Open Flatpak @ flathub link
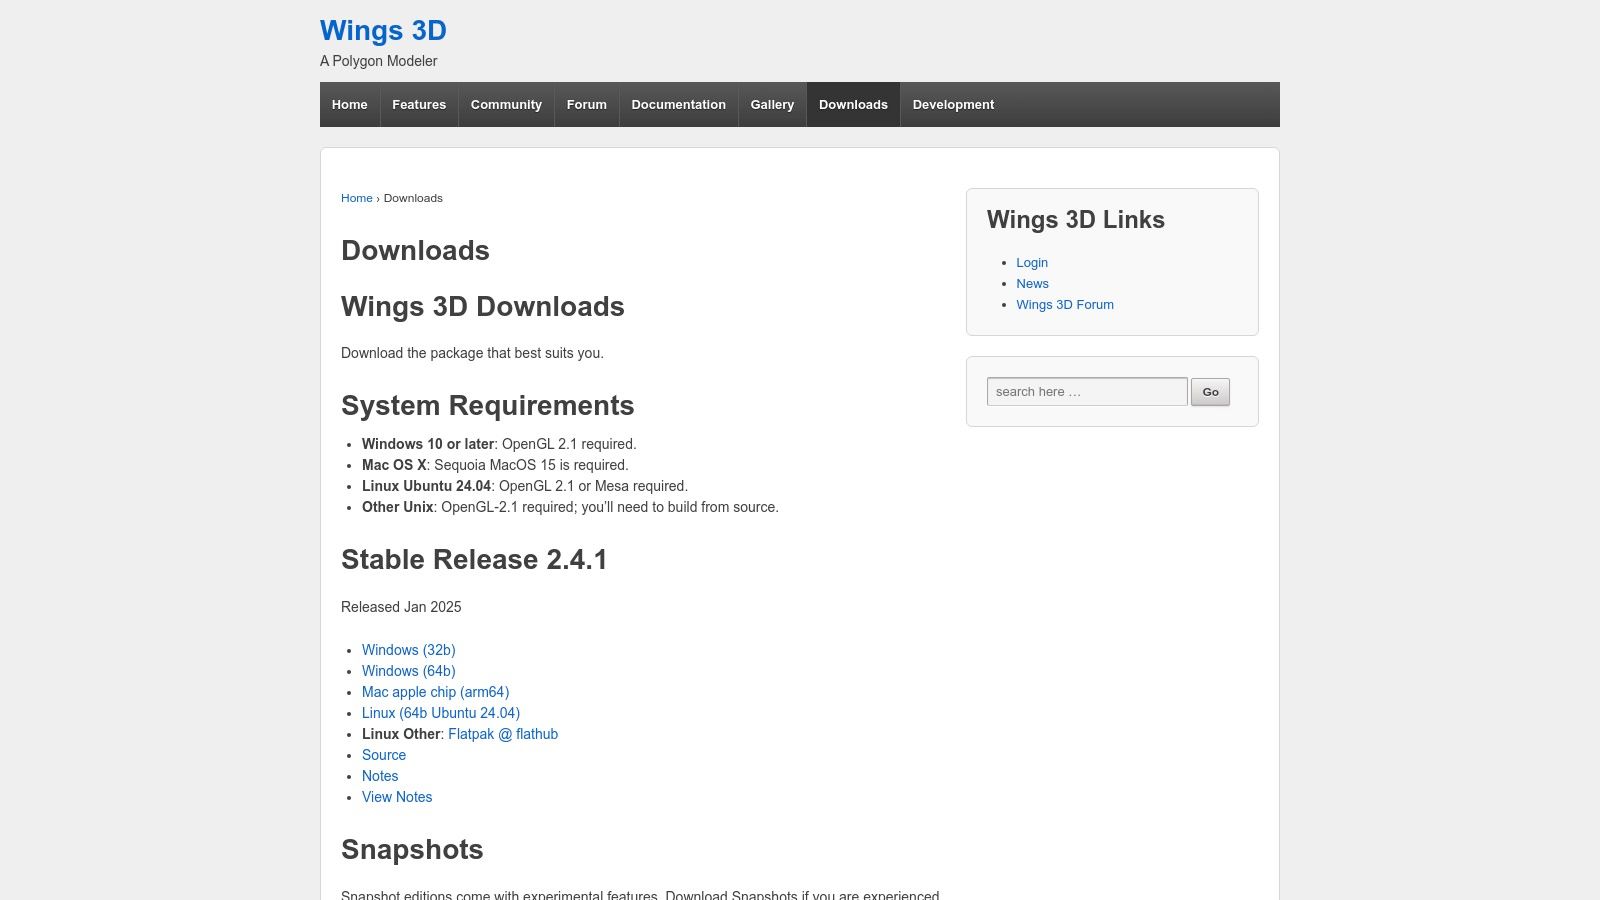The image size is (1600, 900). (x=503, y=734)
